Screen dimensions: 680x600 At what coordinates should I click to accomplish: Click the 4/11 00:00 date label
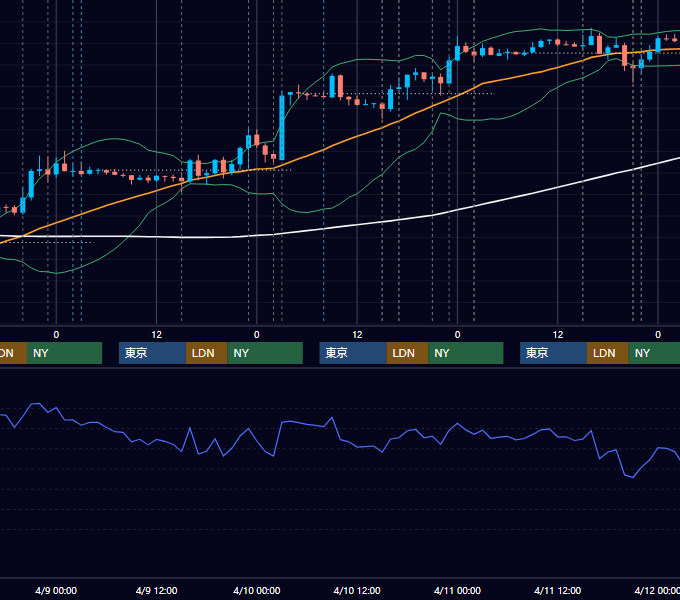(458, 590)
